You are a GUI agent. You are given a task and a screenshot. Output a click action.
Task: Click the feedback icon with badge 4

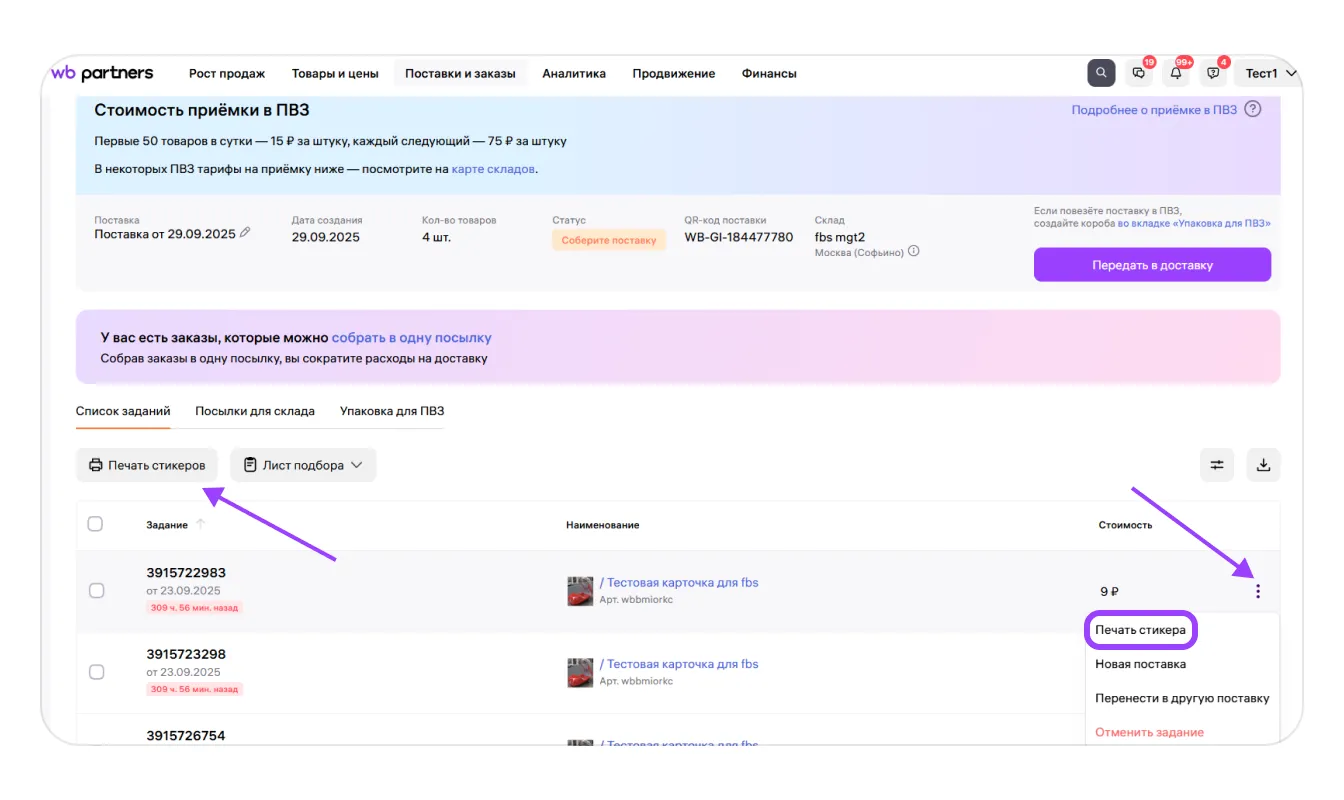[x=1213, y=73]
